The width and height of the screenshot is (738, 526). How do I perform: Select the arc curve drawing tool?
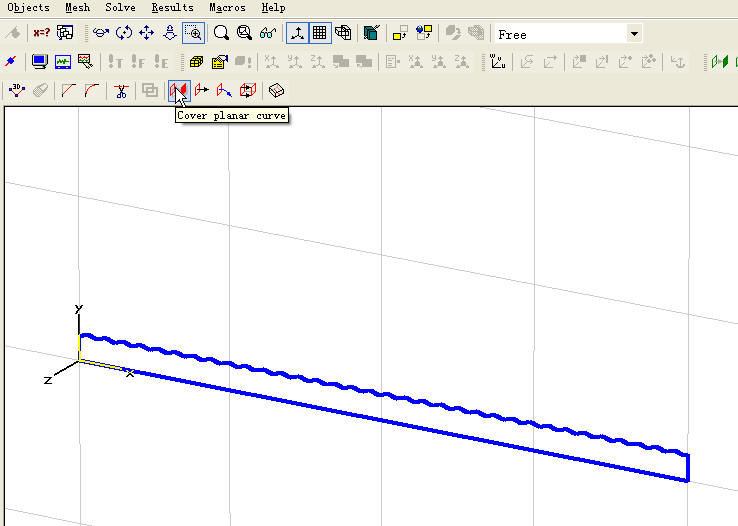[92, 90]
